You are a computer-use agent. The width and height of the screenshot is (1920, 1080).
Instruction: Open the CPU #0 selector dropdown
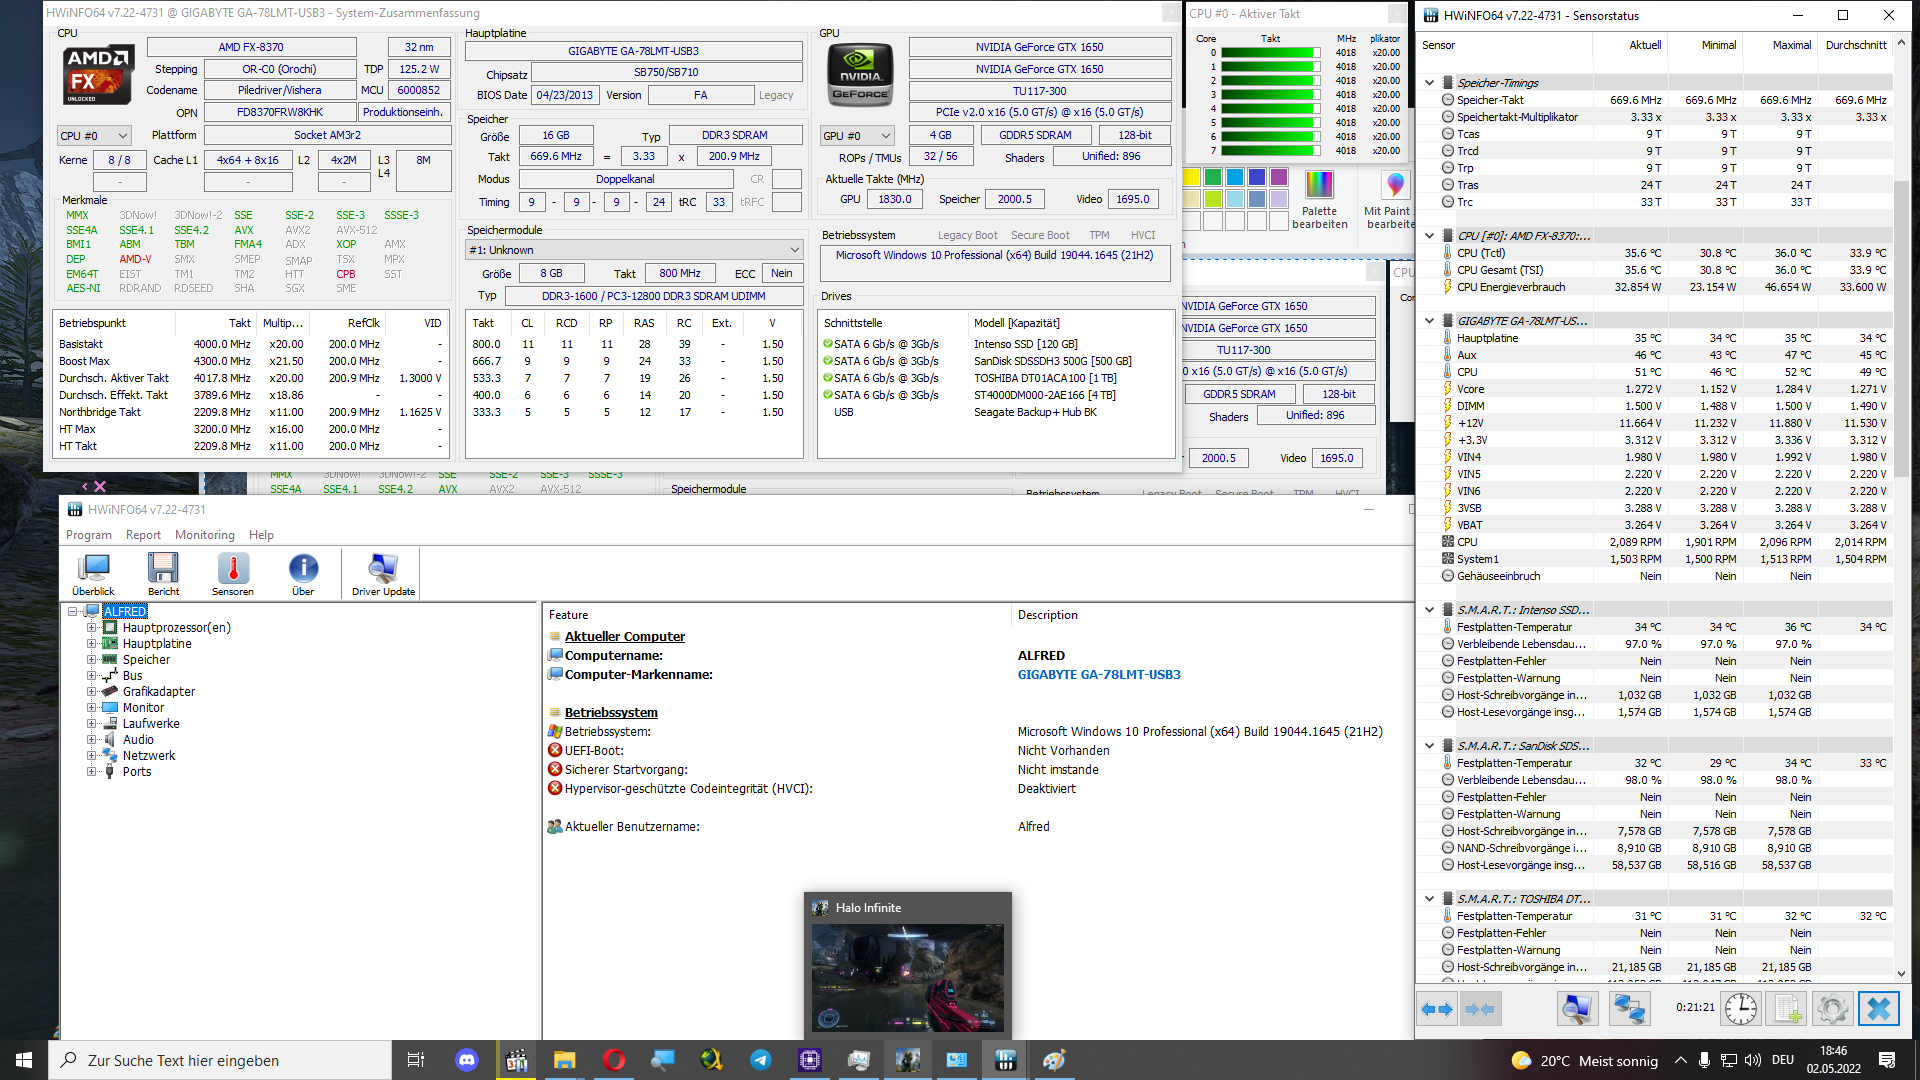point(95,136)
